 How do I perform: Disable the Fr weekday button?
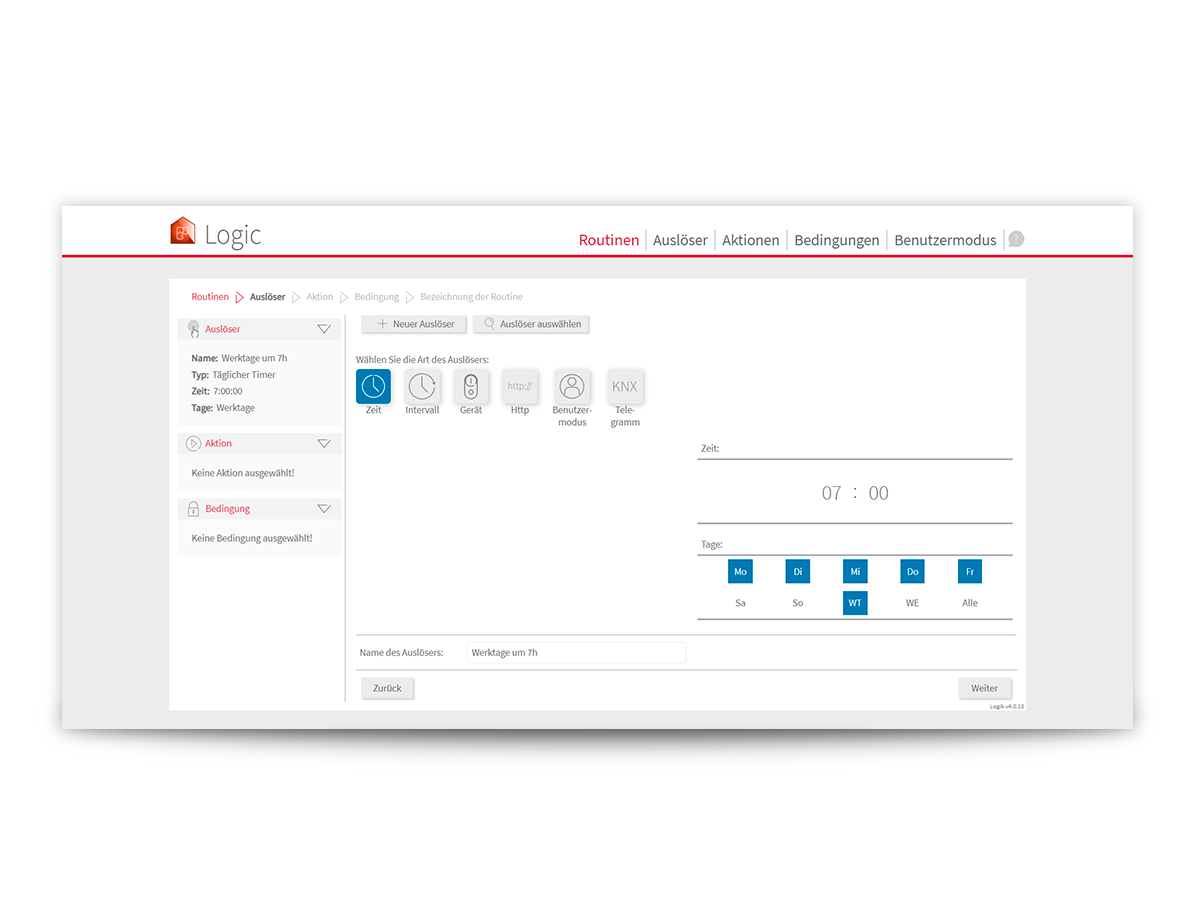click(969, 572)
